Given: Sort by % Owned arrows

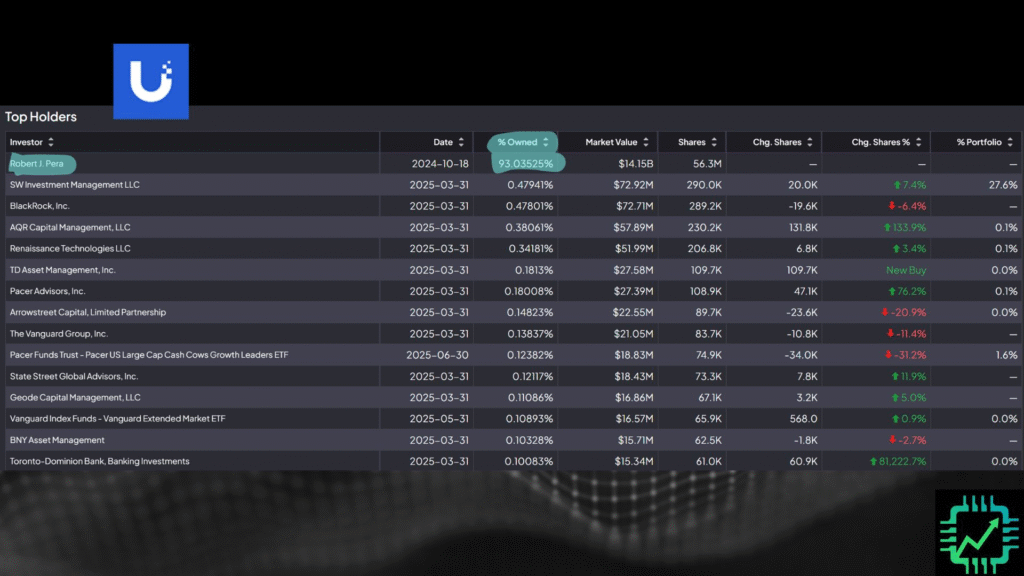Looking at the screenshot, I should [546, 142].
